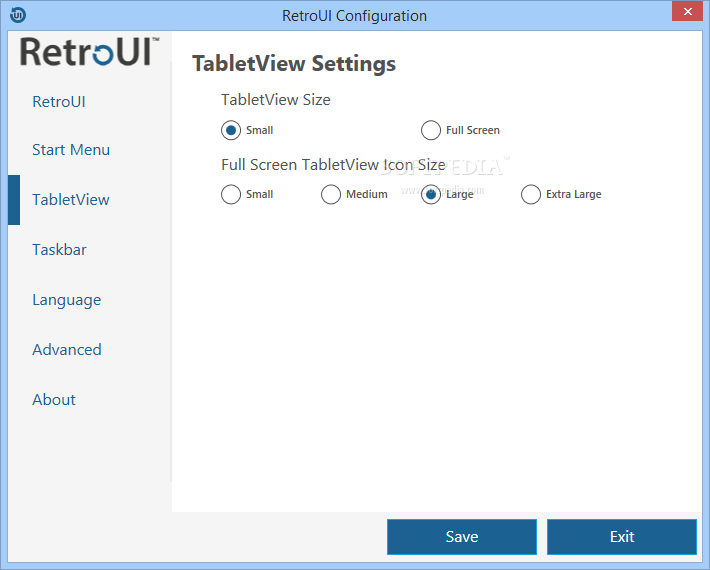
Task: Click the Full Screen TabletView Icon Size label
Action: click(x=333, y=165)
